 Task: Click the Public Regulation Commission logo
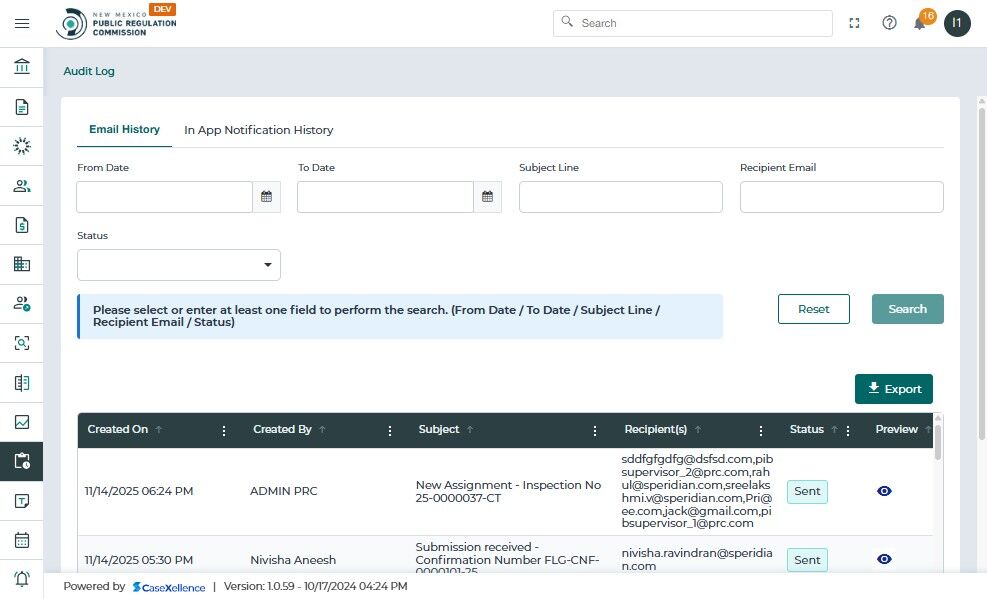click(116, 23)
